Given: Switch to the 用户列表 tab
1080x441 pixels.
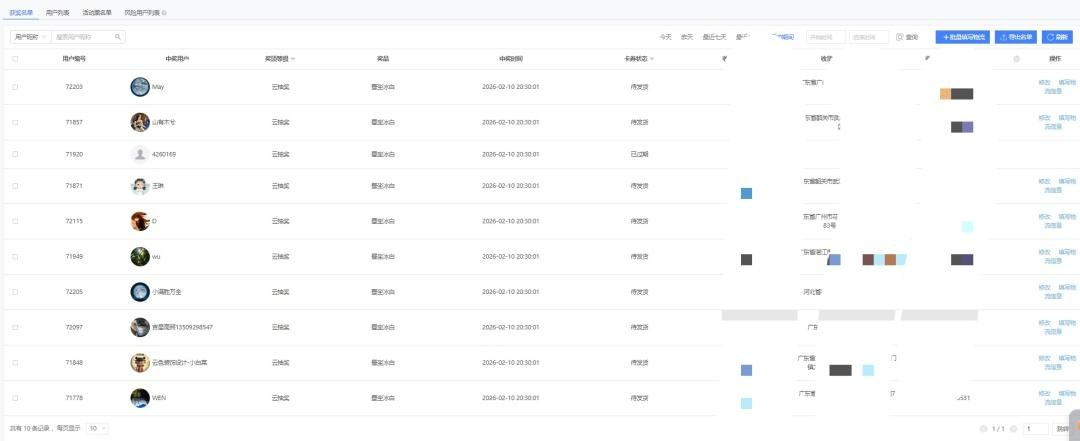Looking at the screenshot, I should click(58, 13).
